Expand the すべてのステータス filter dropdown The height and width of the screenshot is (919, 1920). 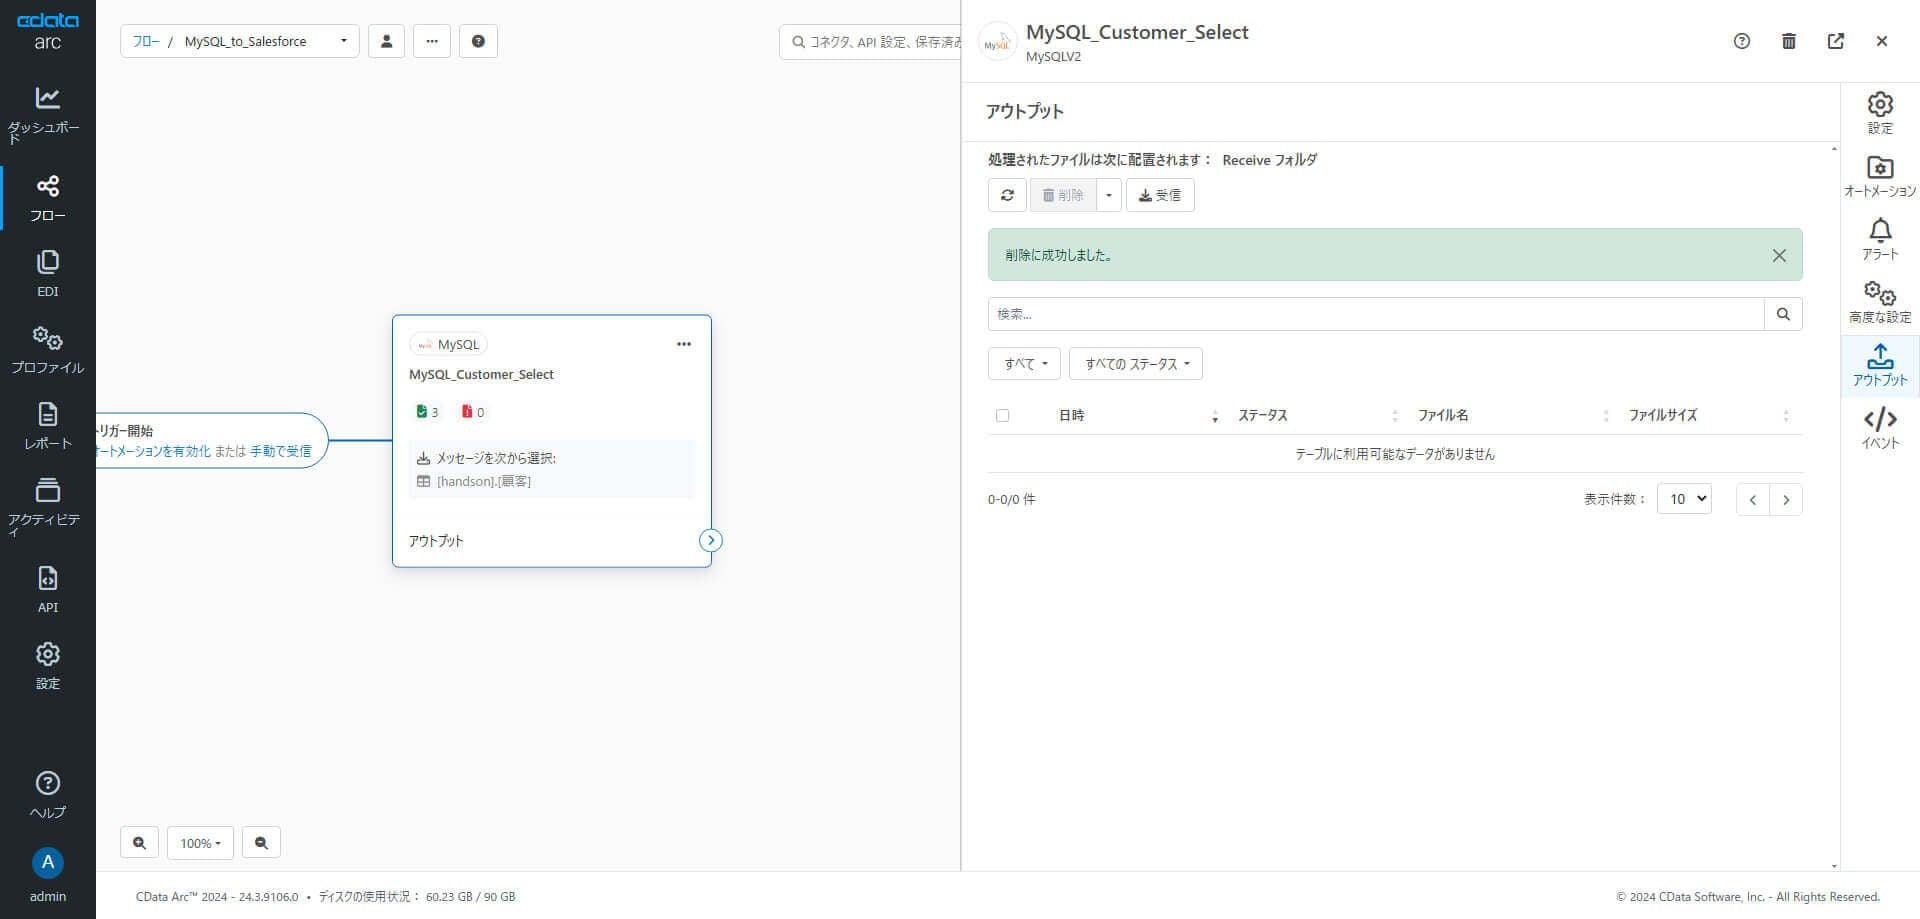[1135, 364]
